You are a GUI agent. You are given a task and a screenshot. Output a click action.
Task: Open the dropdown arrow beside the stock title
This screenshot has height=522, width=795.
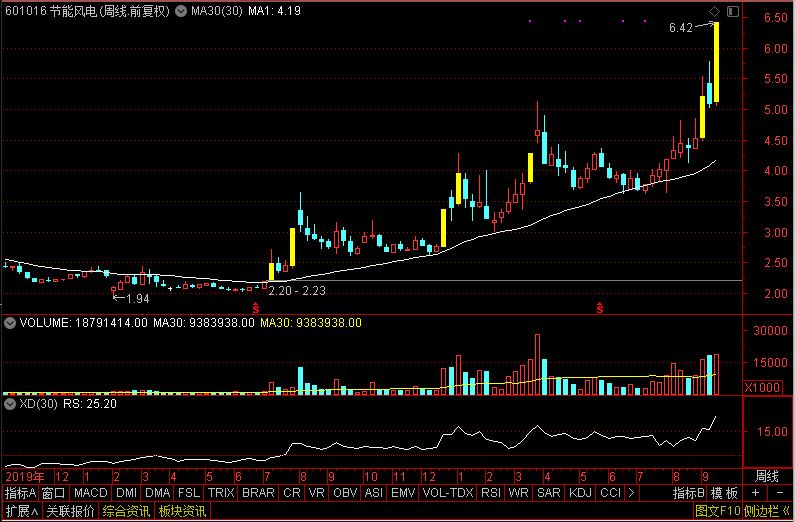[180, 11]
